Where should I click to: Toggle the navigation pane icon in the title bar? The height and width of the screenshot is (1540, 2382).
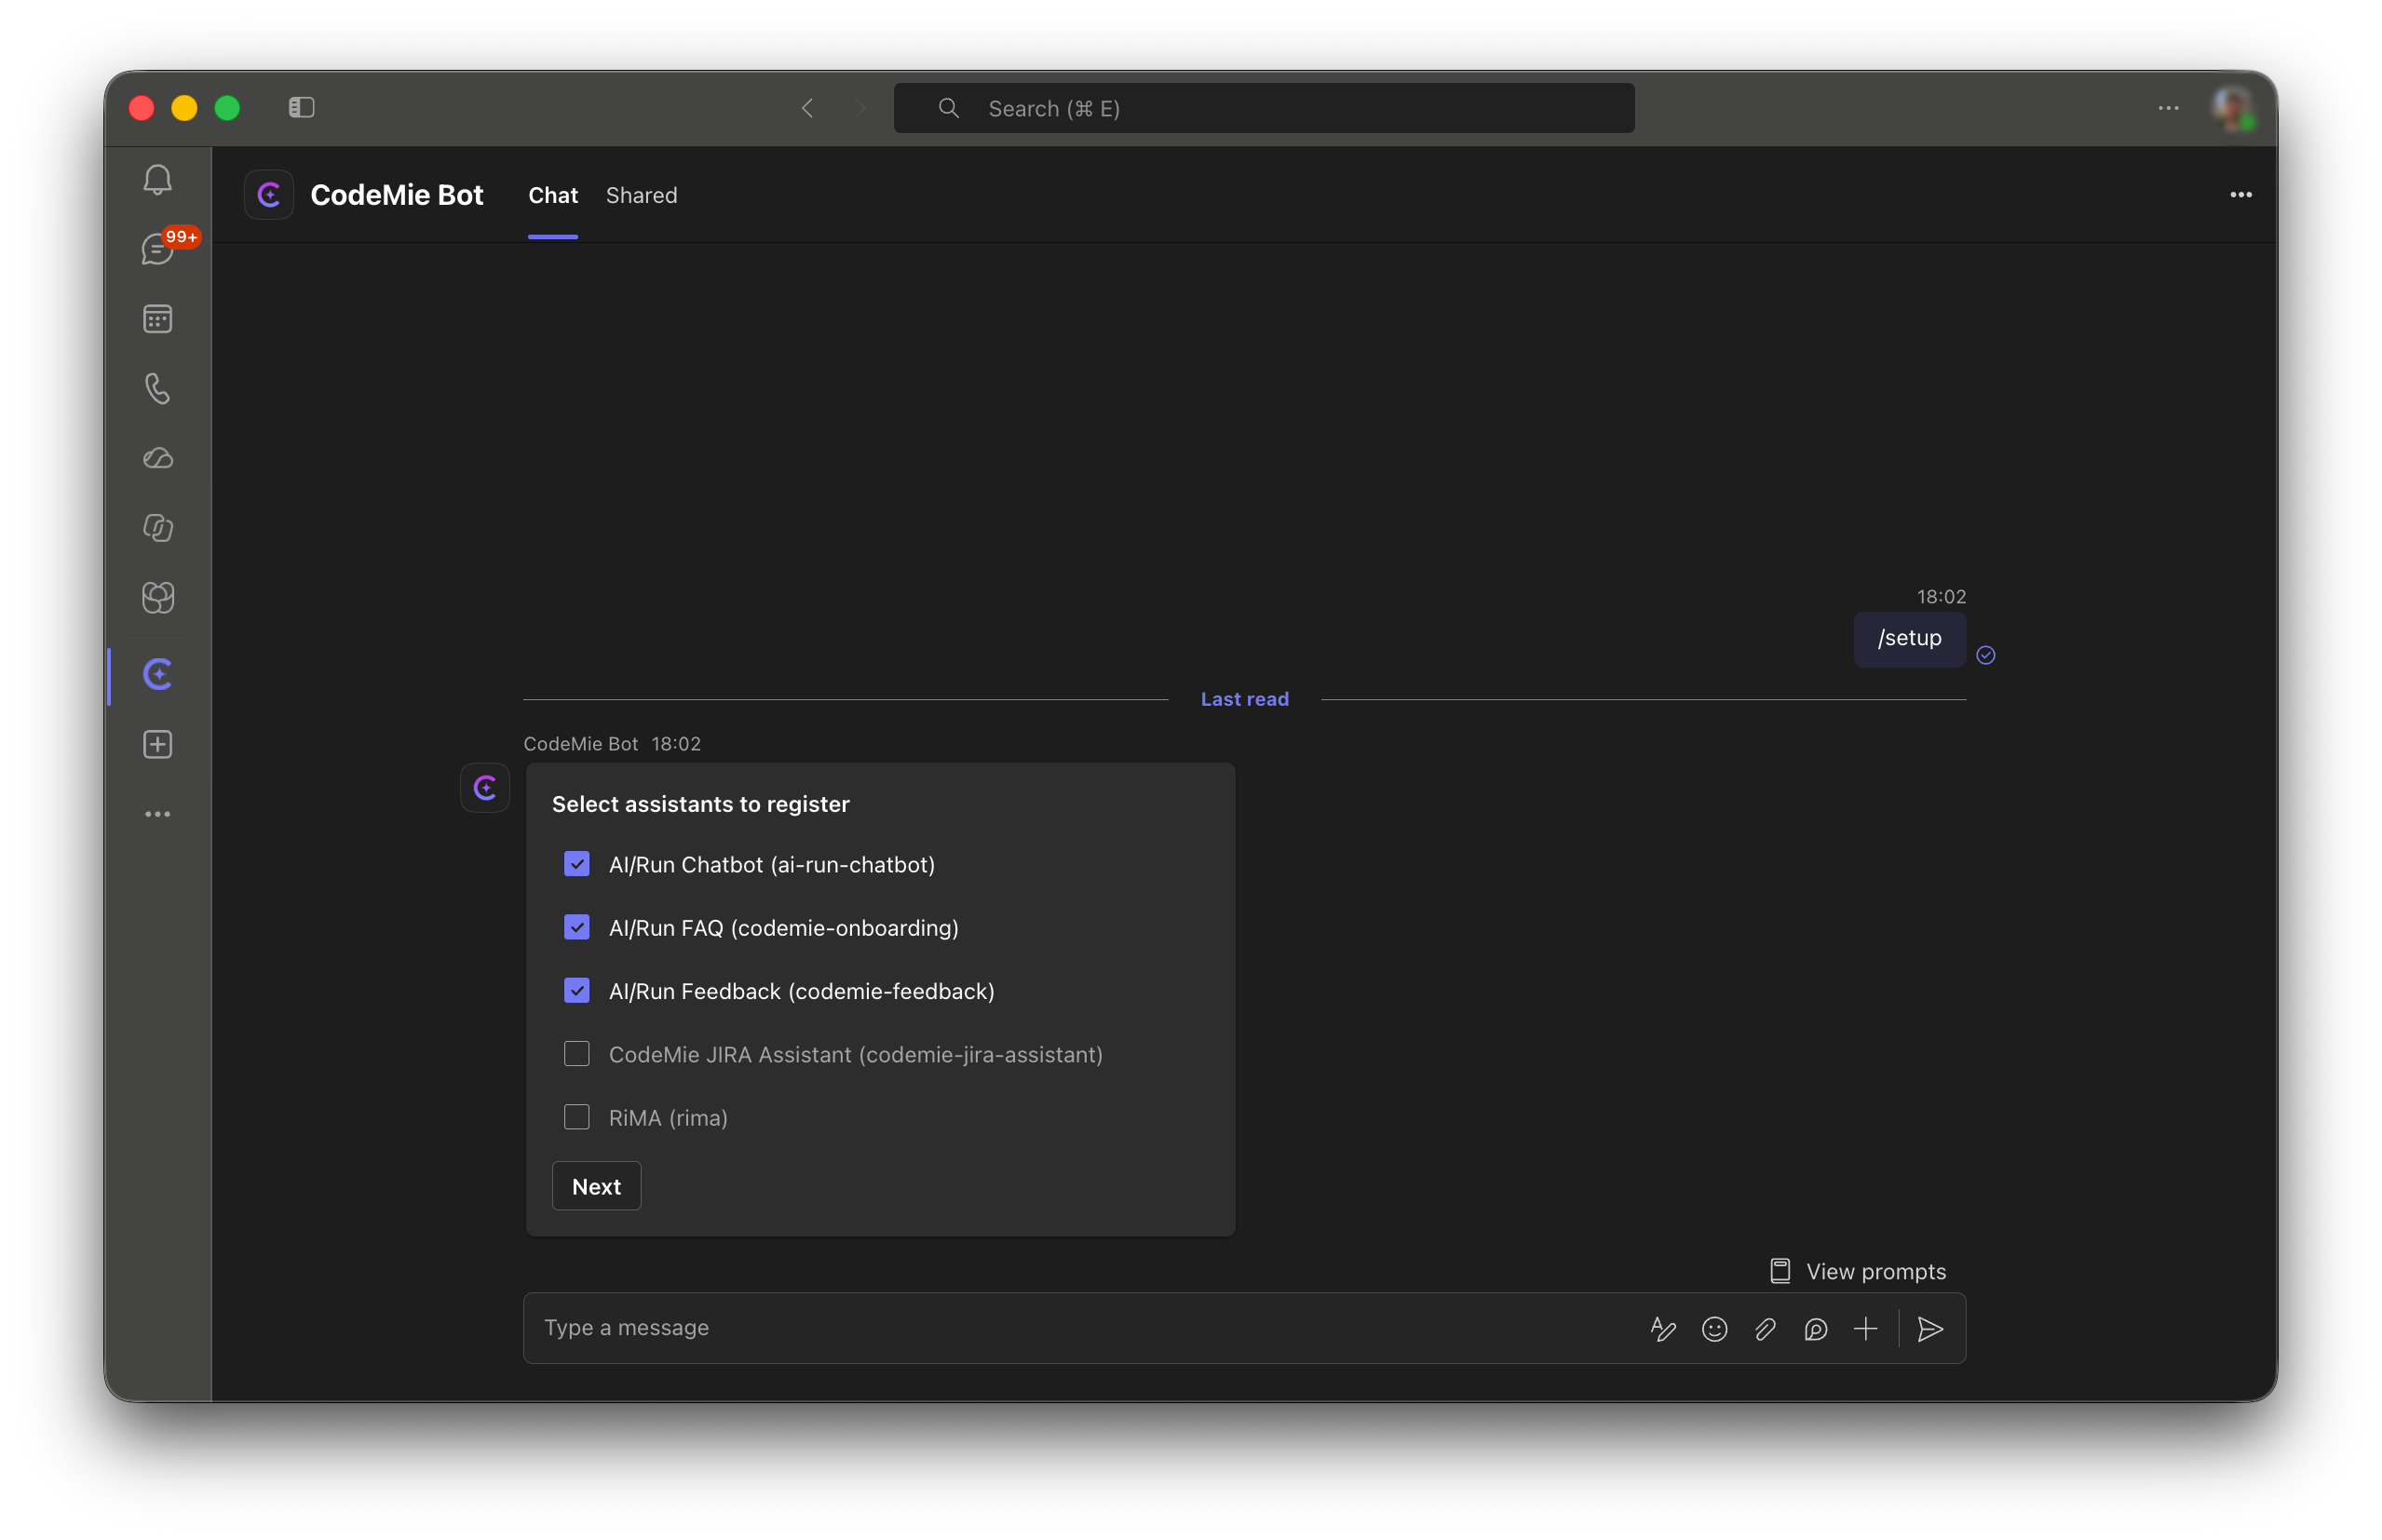[x=301, y=107]
